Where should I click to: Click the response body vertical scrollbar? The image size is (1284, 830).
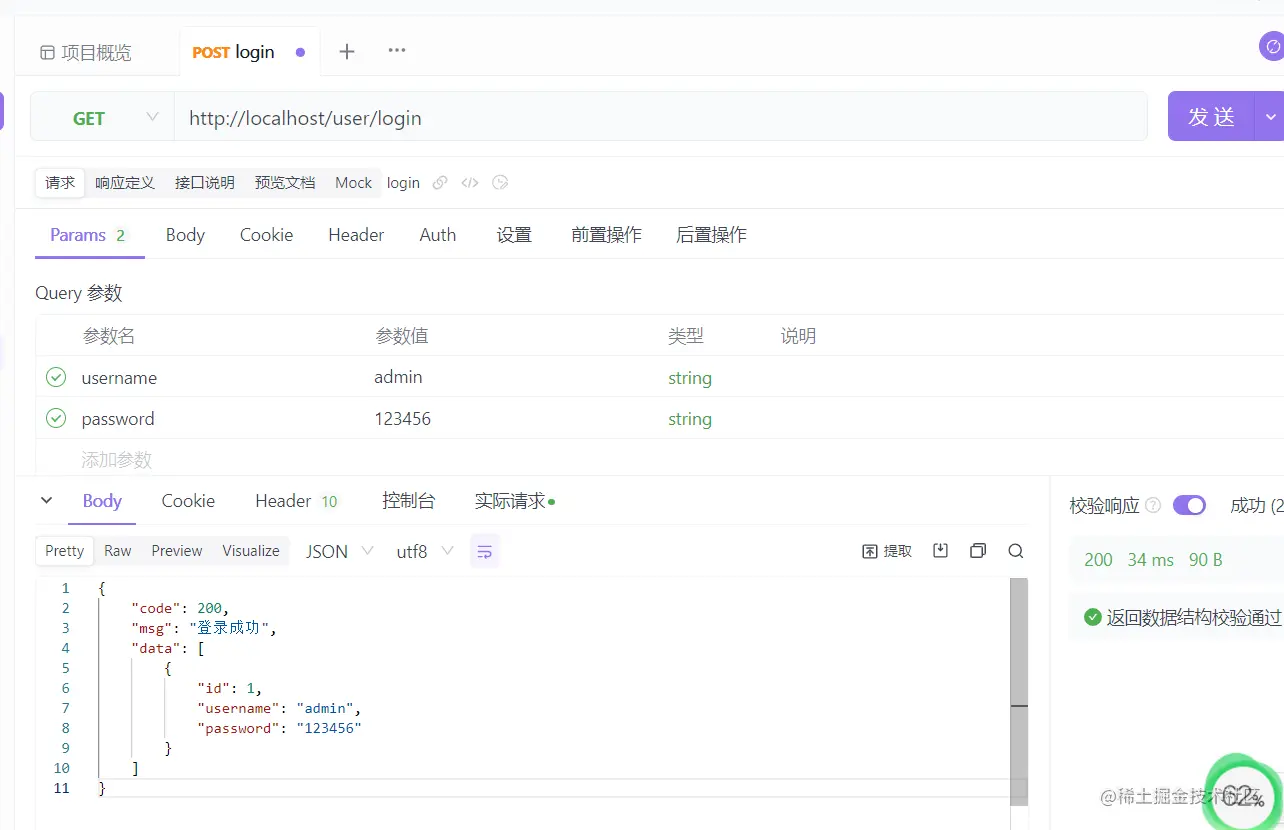pyautogui.click(x=1019, y=691)
